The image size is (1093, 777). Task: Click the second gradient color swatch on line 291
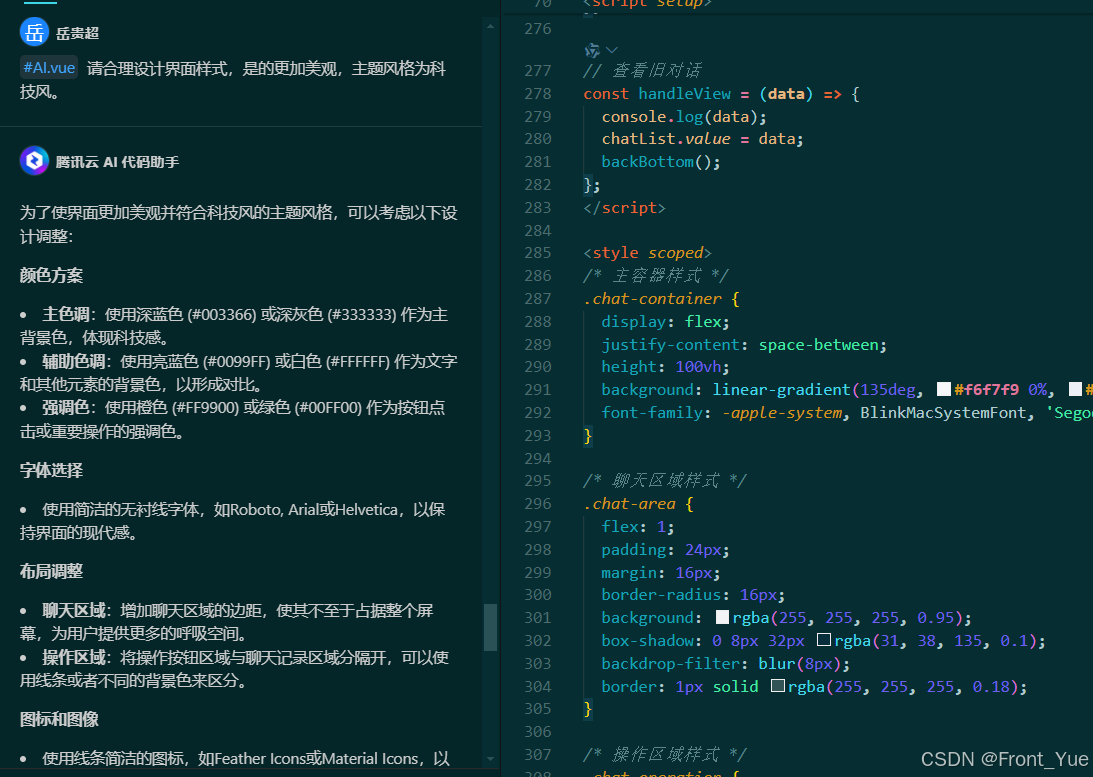(1076, 389)
